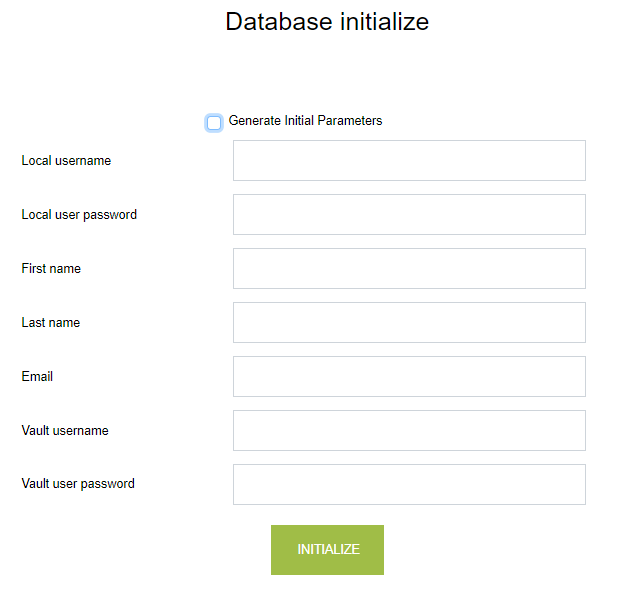Click the First name label
Viewport: 628px width, 612px height.
coord(51,269)
